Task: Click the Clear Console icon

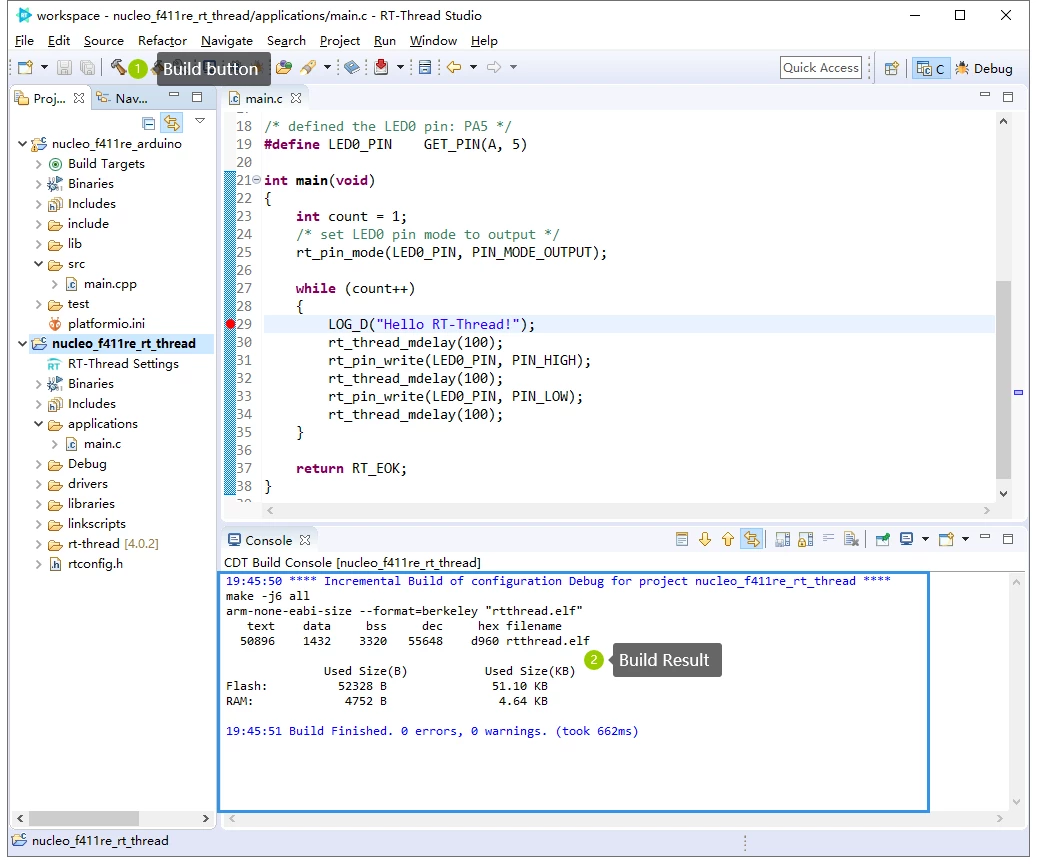Action: 851,540
